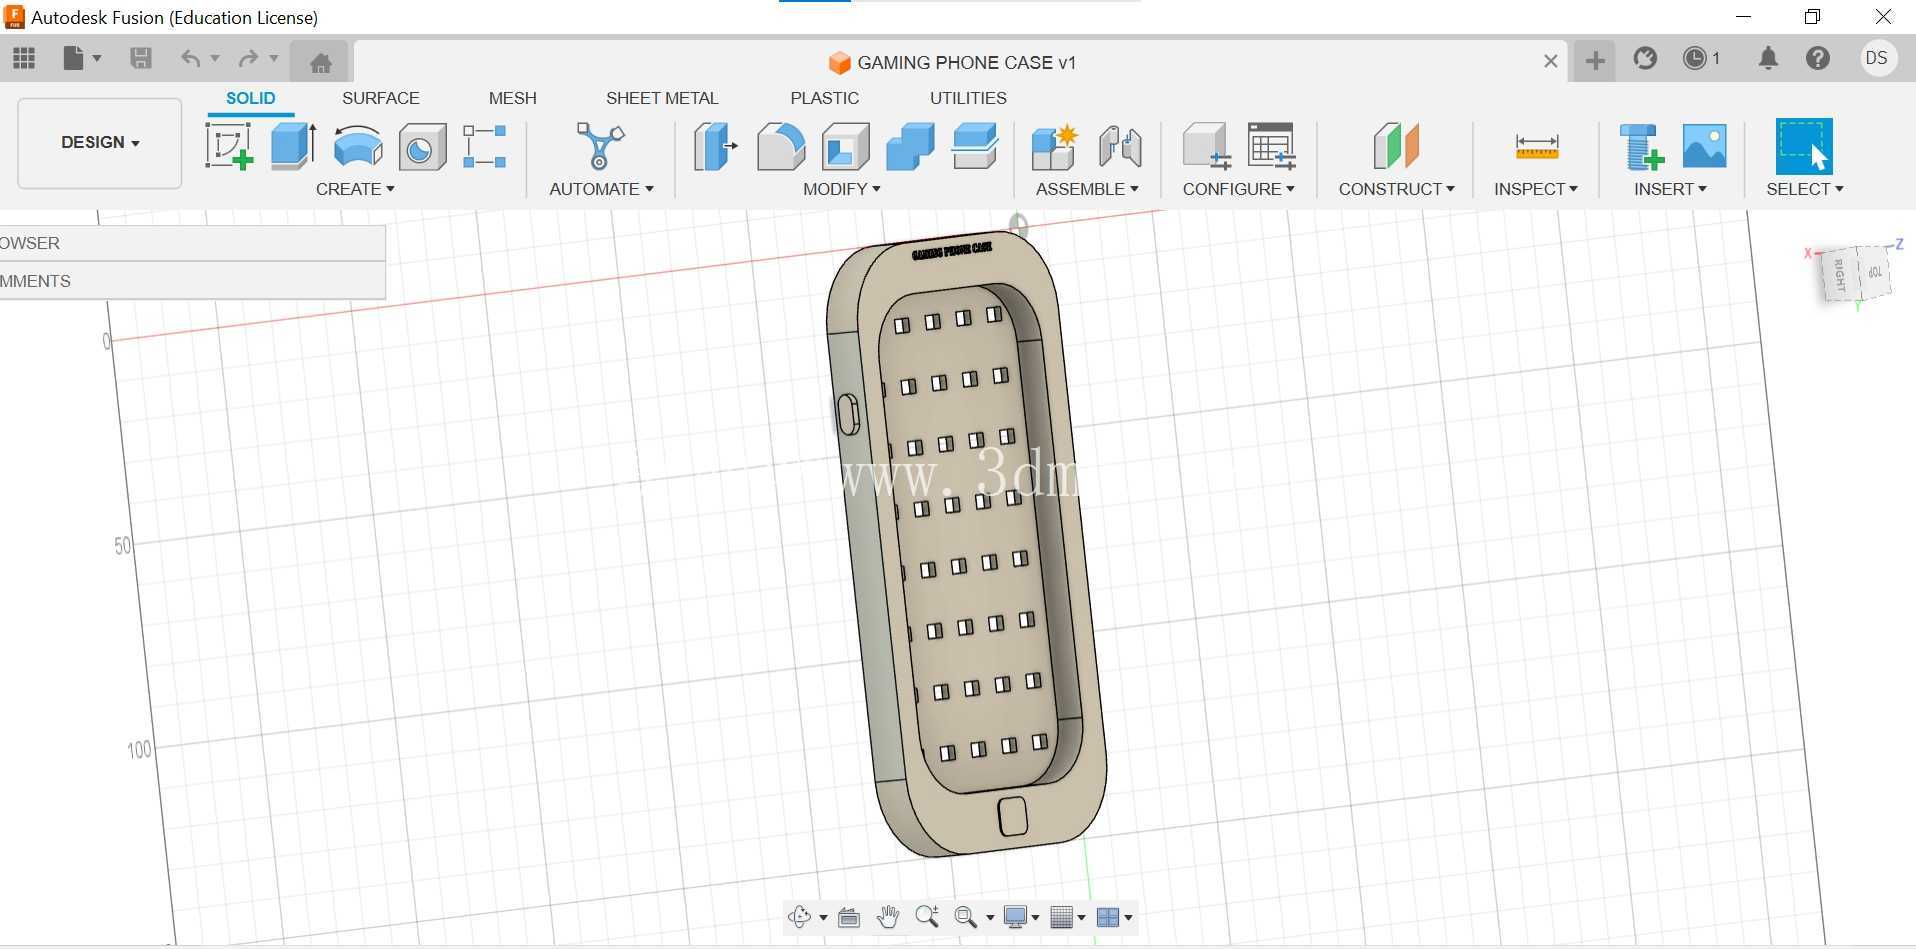Redo the last action
1916x949 pixels.
click(x=248, y=59)
